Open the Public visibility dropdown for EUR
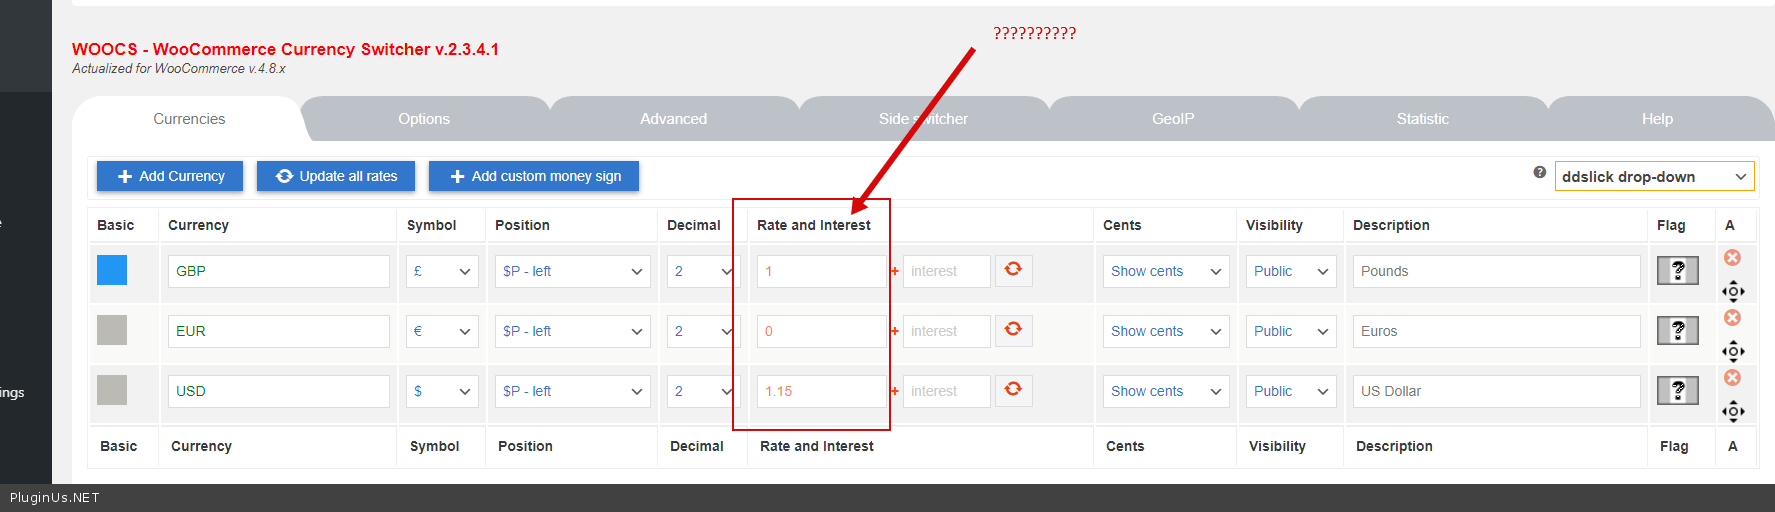Screen dimensions: 1775x512 click(x=1290, y=331)
